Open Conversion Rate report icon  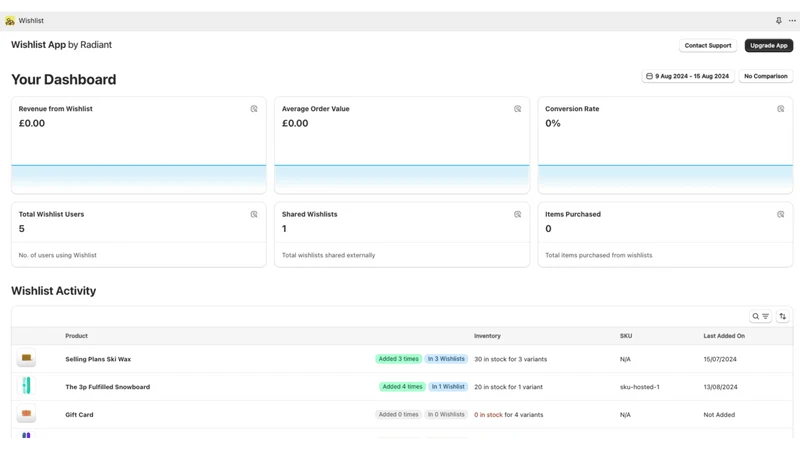pos(781,109)
